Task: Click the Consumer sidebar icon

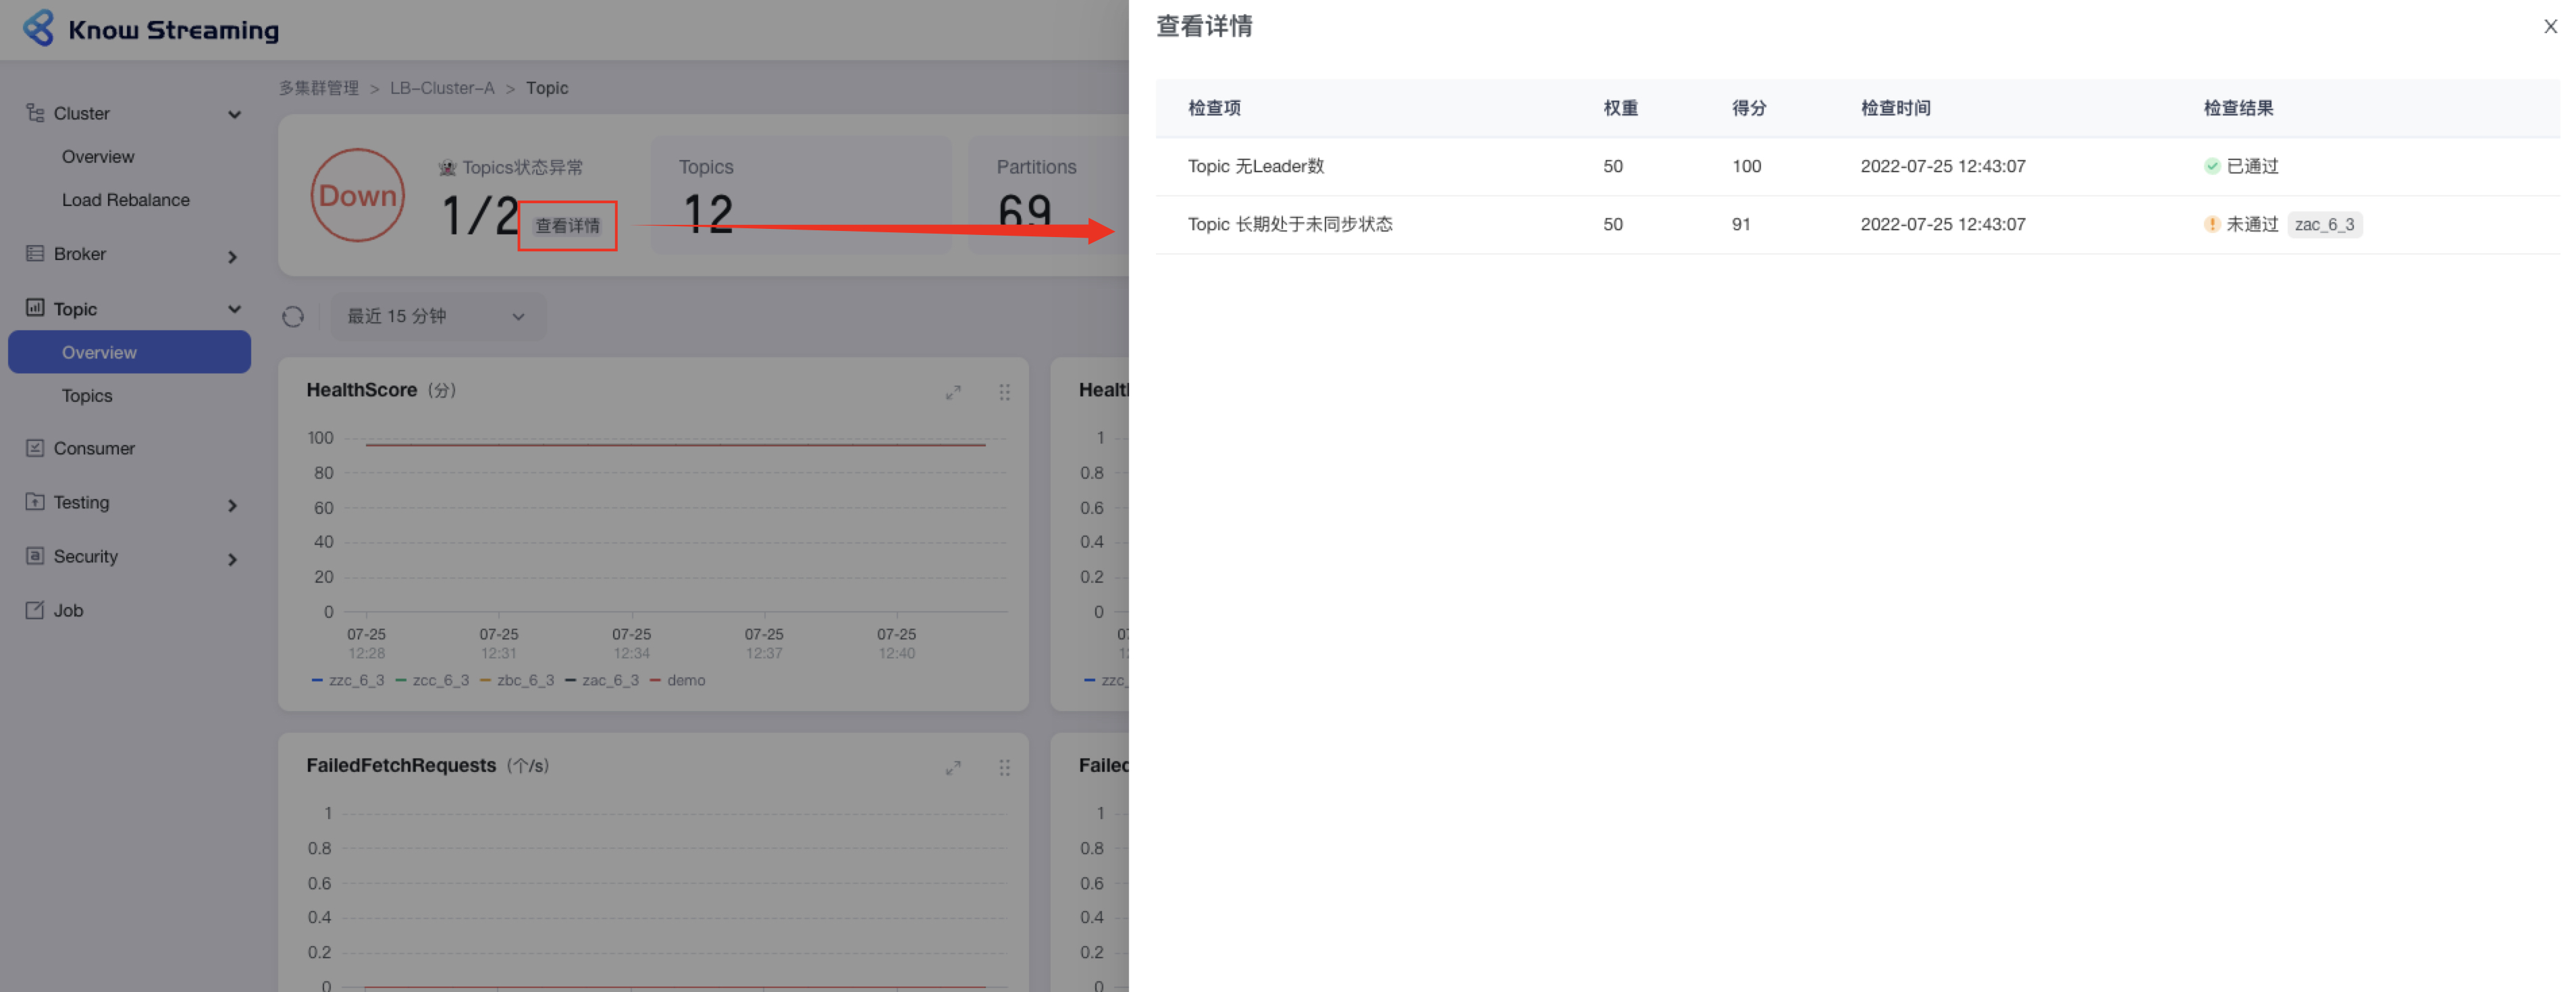Action: click(35, 448)
